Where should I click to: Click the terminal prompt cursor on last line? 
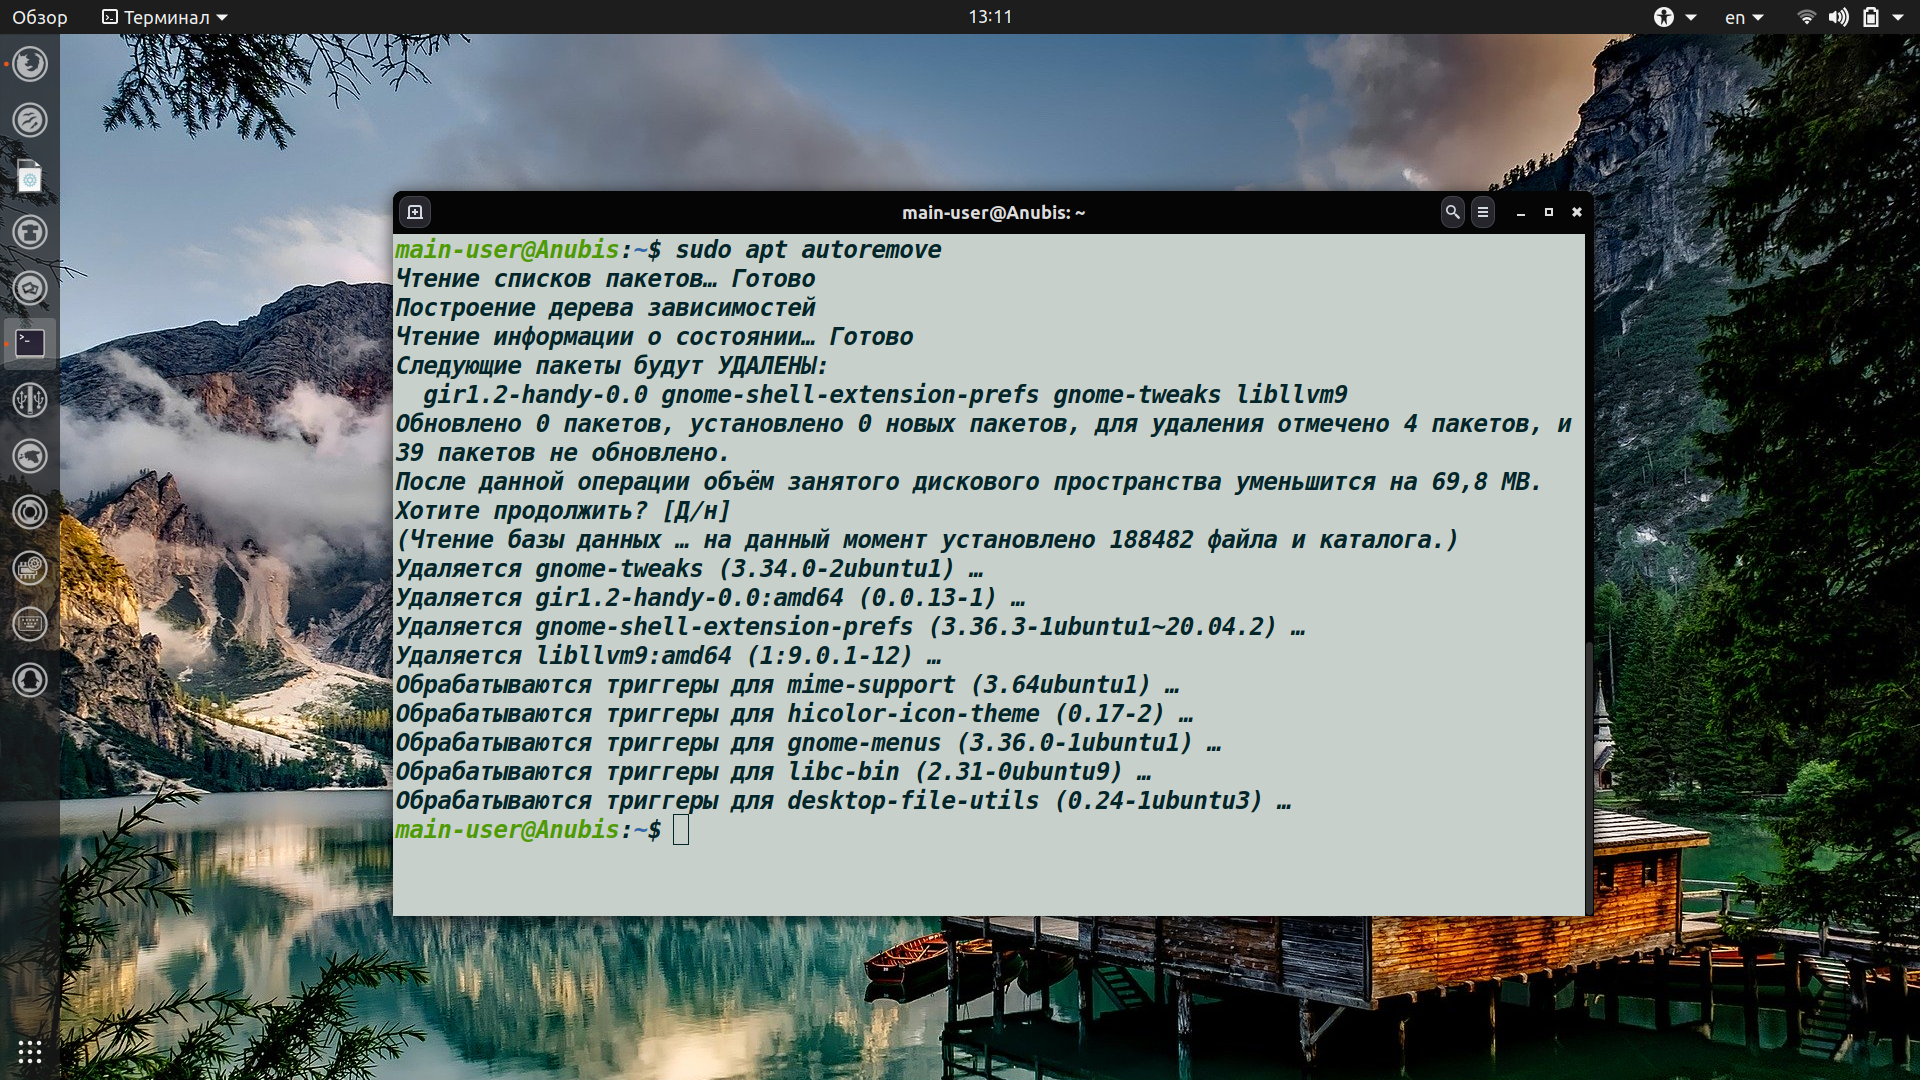(x=681, y=830)
